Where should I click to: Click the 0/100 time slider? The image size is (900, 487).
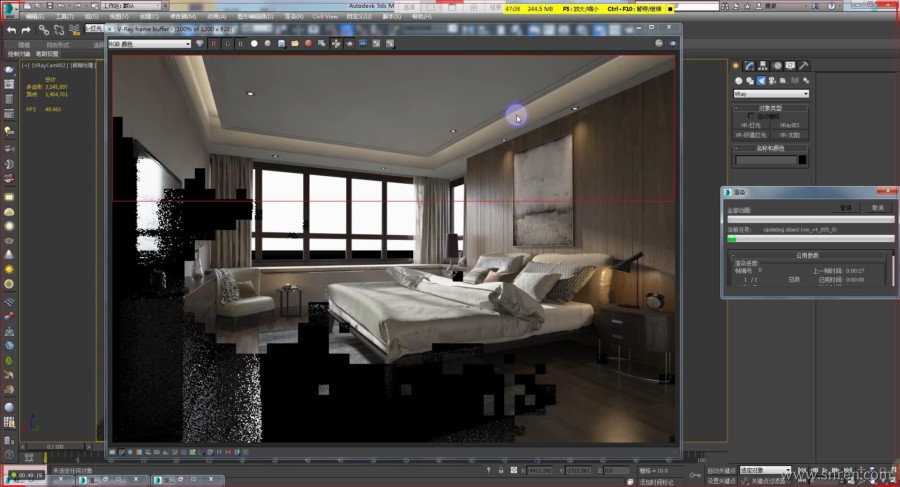pyautogui.click(x=56, y=446)
